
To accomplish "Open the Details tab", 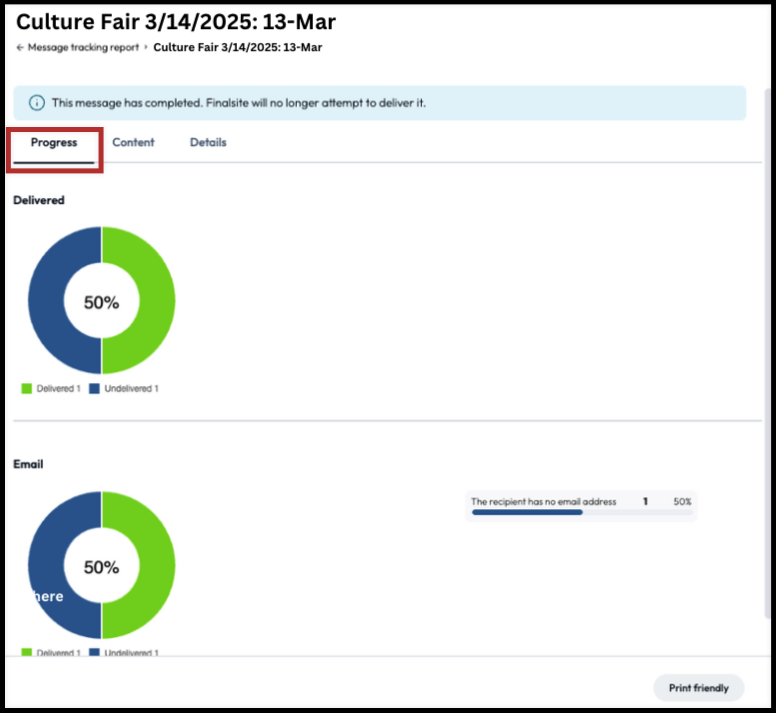I will [208, 143].
